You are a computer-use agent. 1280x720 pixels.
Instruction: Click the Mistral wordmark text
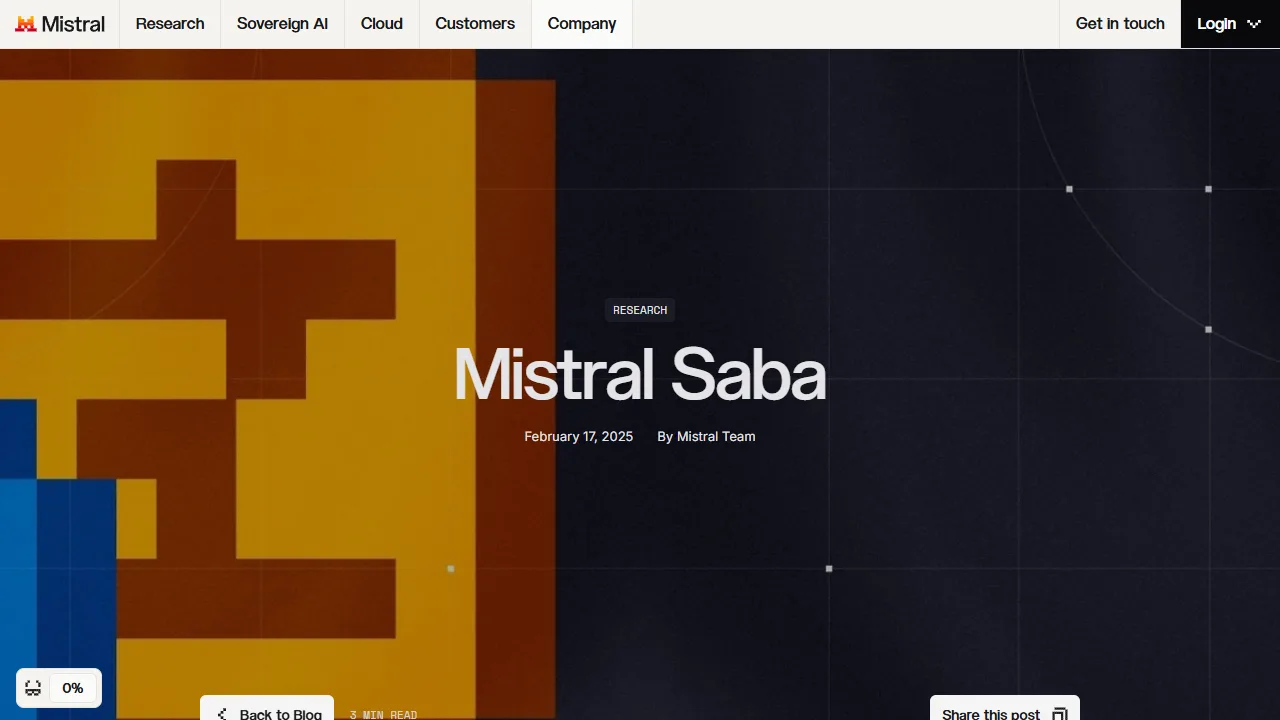click(x=73, y=24)
